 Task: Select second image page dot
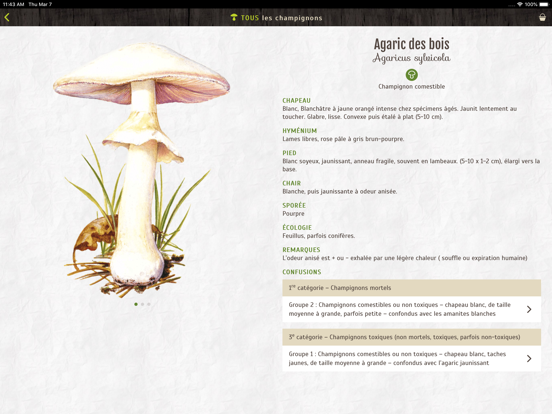(x=142, y=304)
